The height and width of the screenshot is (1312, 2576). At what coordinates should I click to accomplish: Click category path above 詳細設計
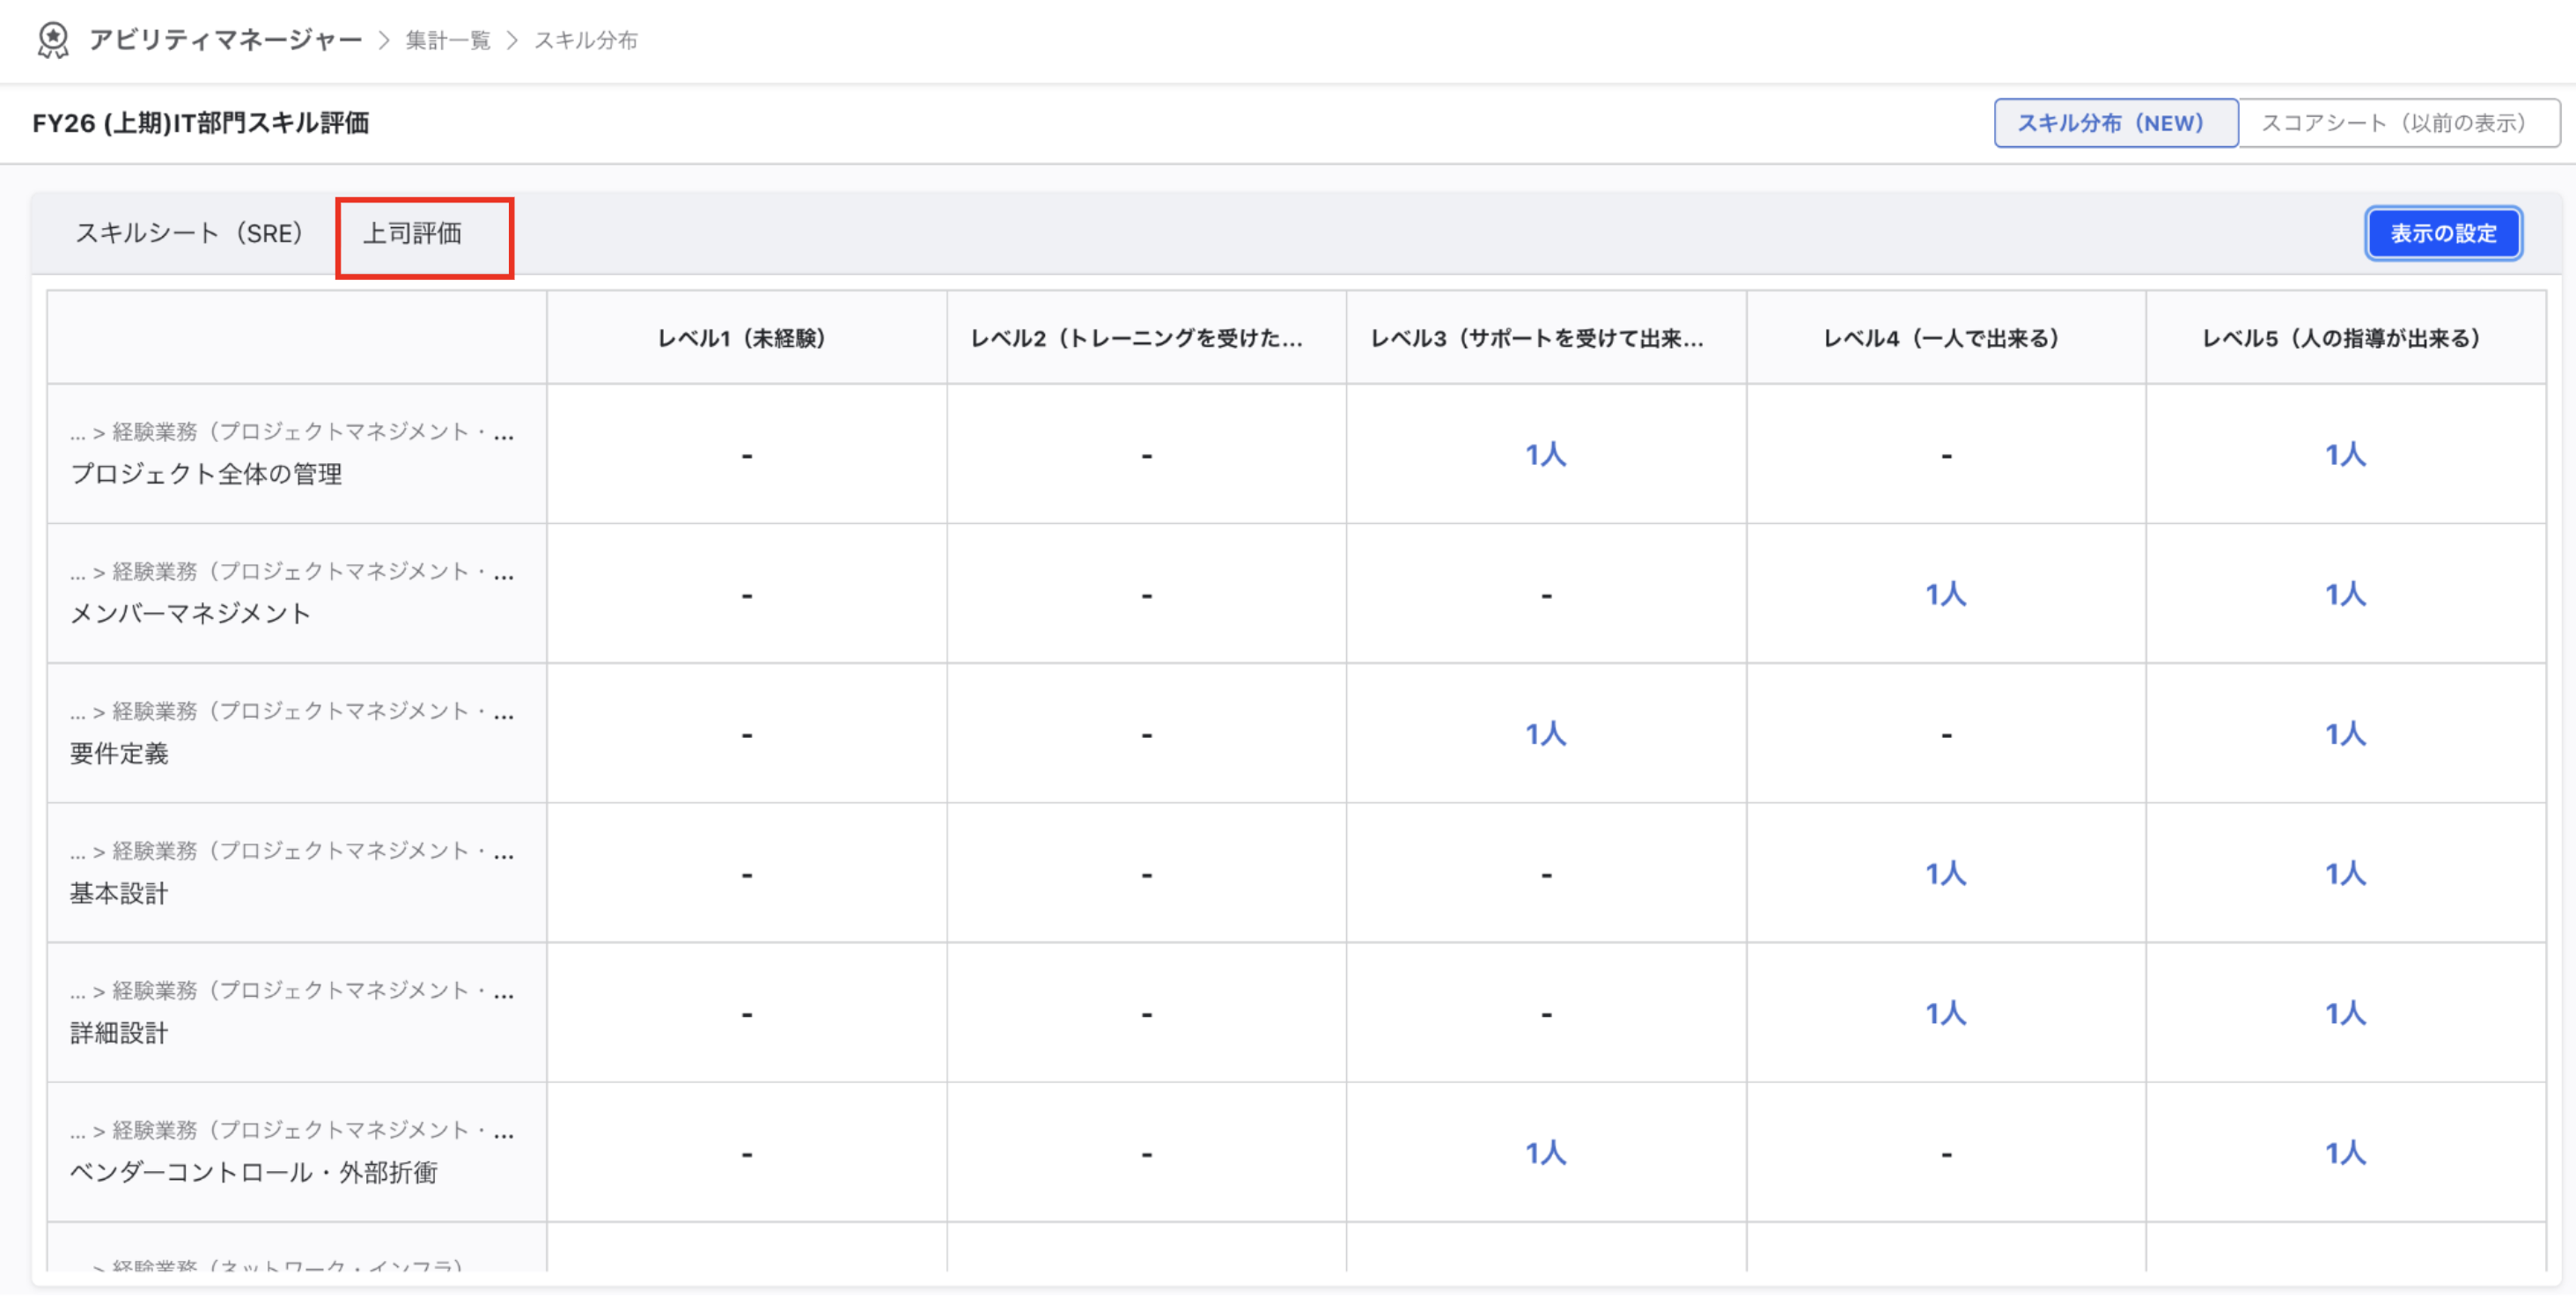point(292,992)
